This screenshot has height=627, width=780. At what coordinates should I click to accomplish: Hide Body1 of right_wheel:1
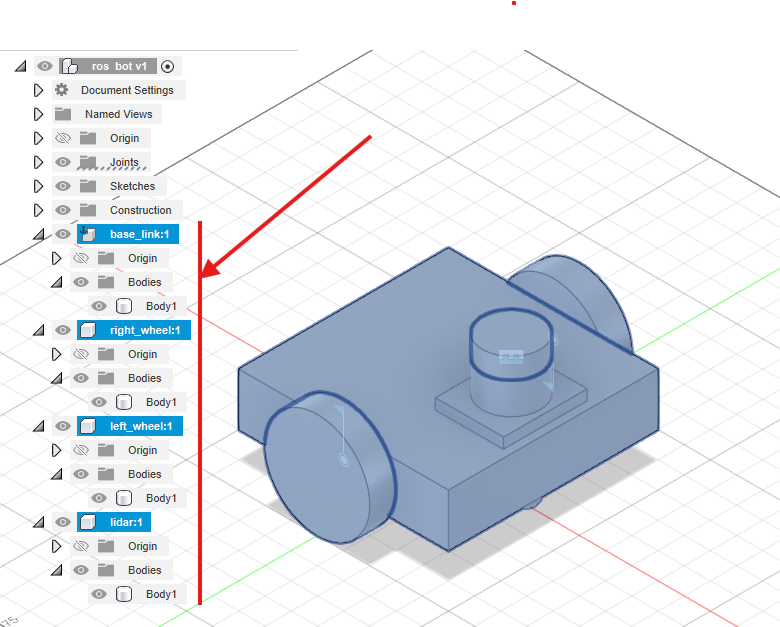99,402
